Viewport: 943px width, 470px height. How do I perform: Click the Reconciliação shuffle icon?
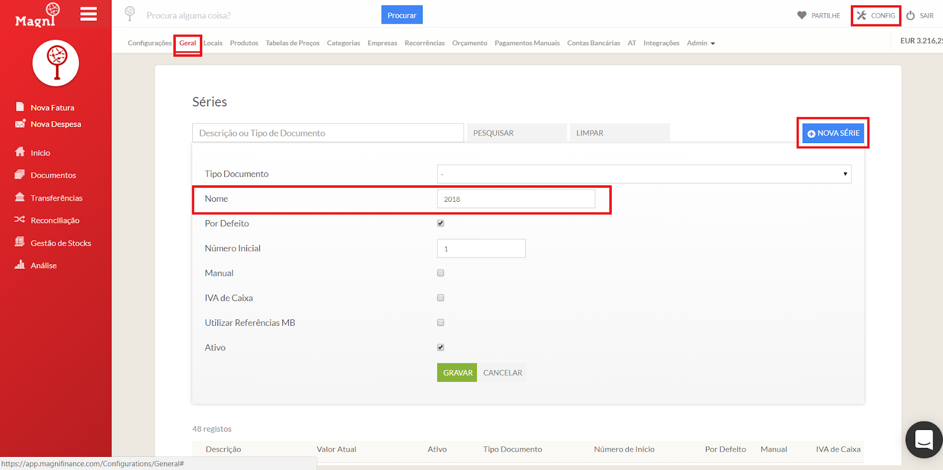tap(19, 220)
